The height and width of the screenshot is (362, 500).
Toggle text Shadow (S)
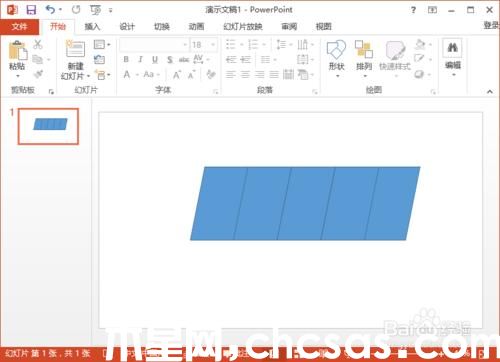(170, 60)
